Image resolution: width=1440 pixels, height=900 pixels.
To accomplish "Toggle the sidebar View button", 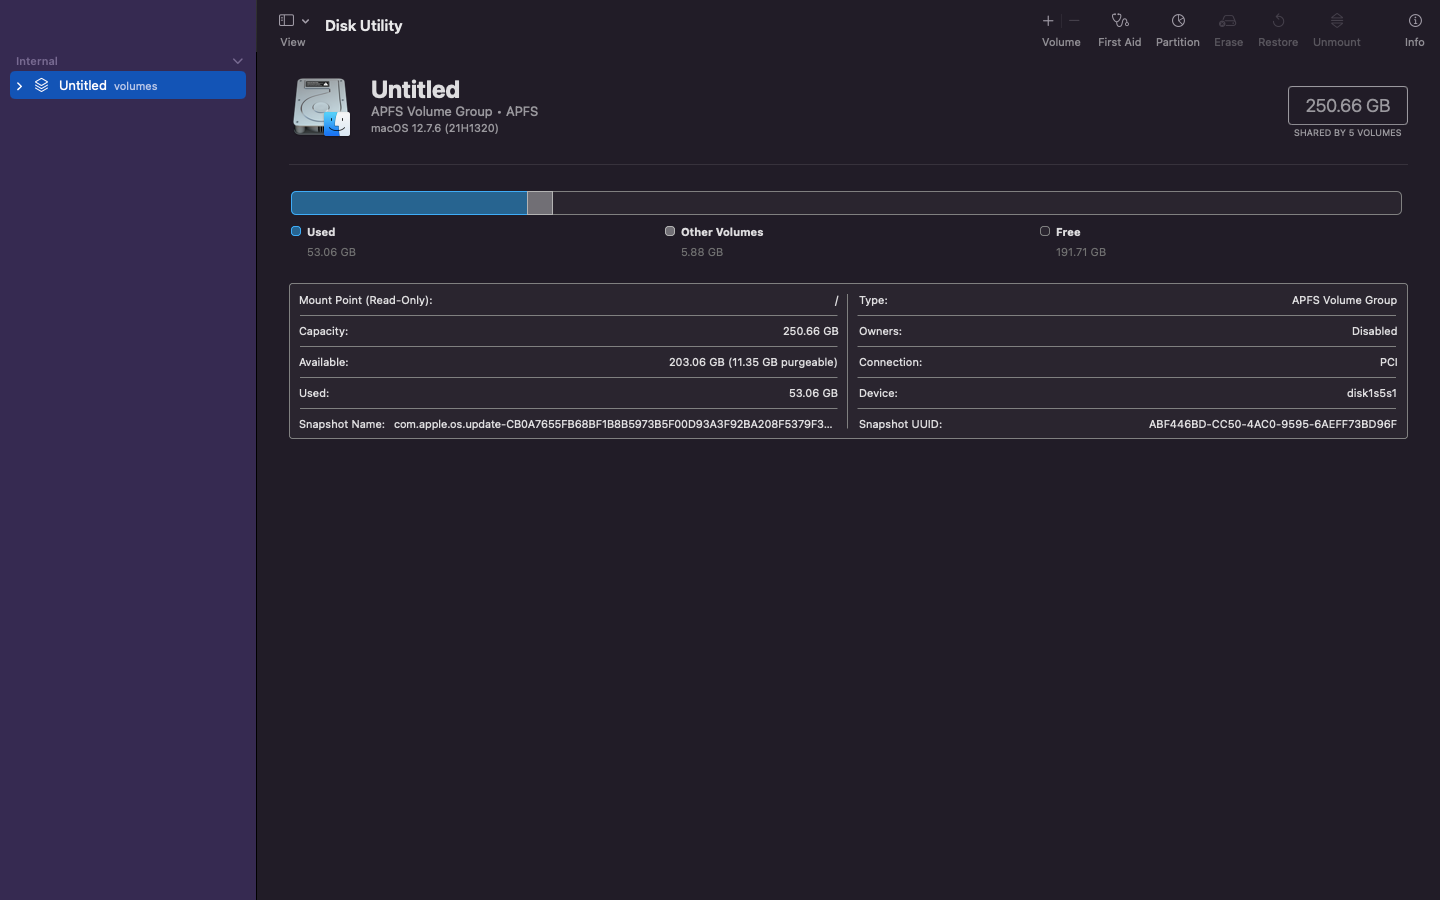I will click(x=286, y=21).
